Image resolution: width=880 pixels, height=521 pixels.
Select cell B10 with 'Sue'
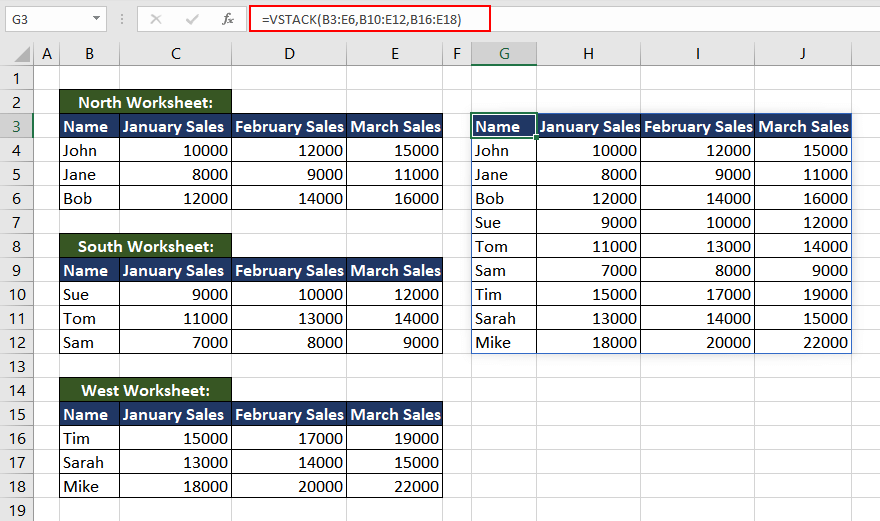click(89, 294)
